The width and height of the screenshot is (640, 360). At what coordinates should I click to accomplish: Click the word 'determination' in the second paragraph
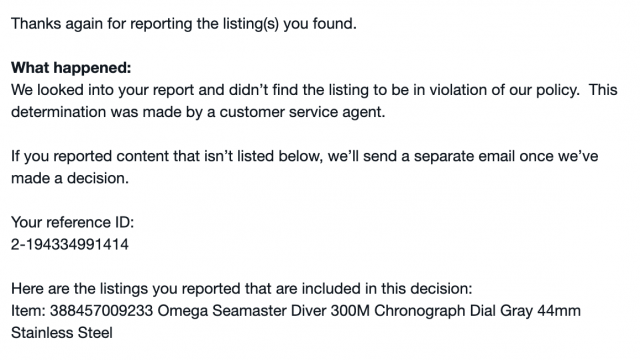pos(58,112)
